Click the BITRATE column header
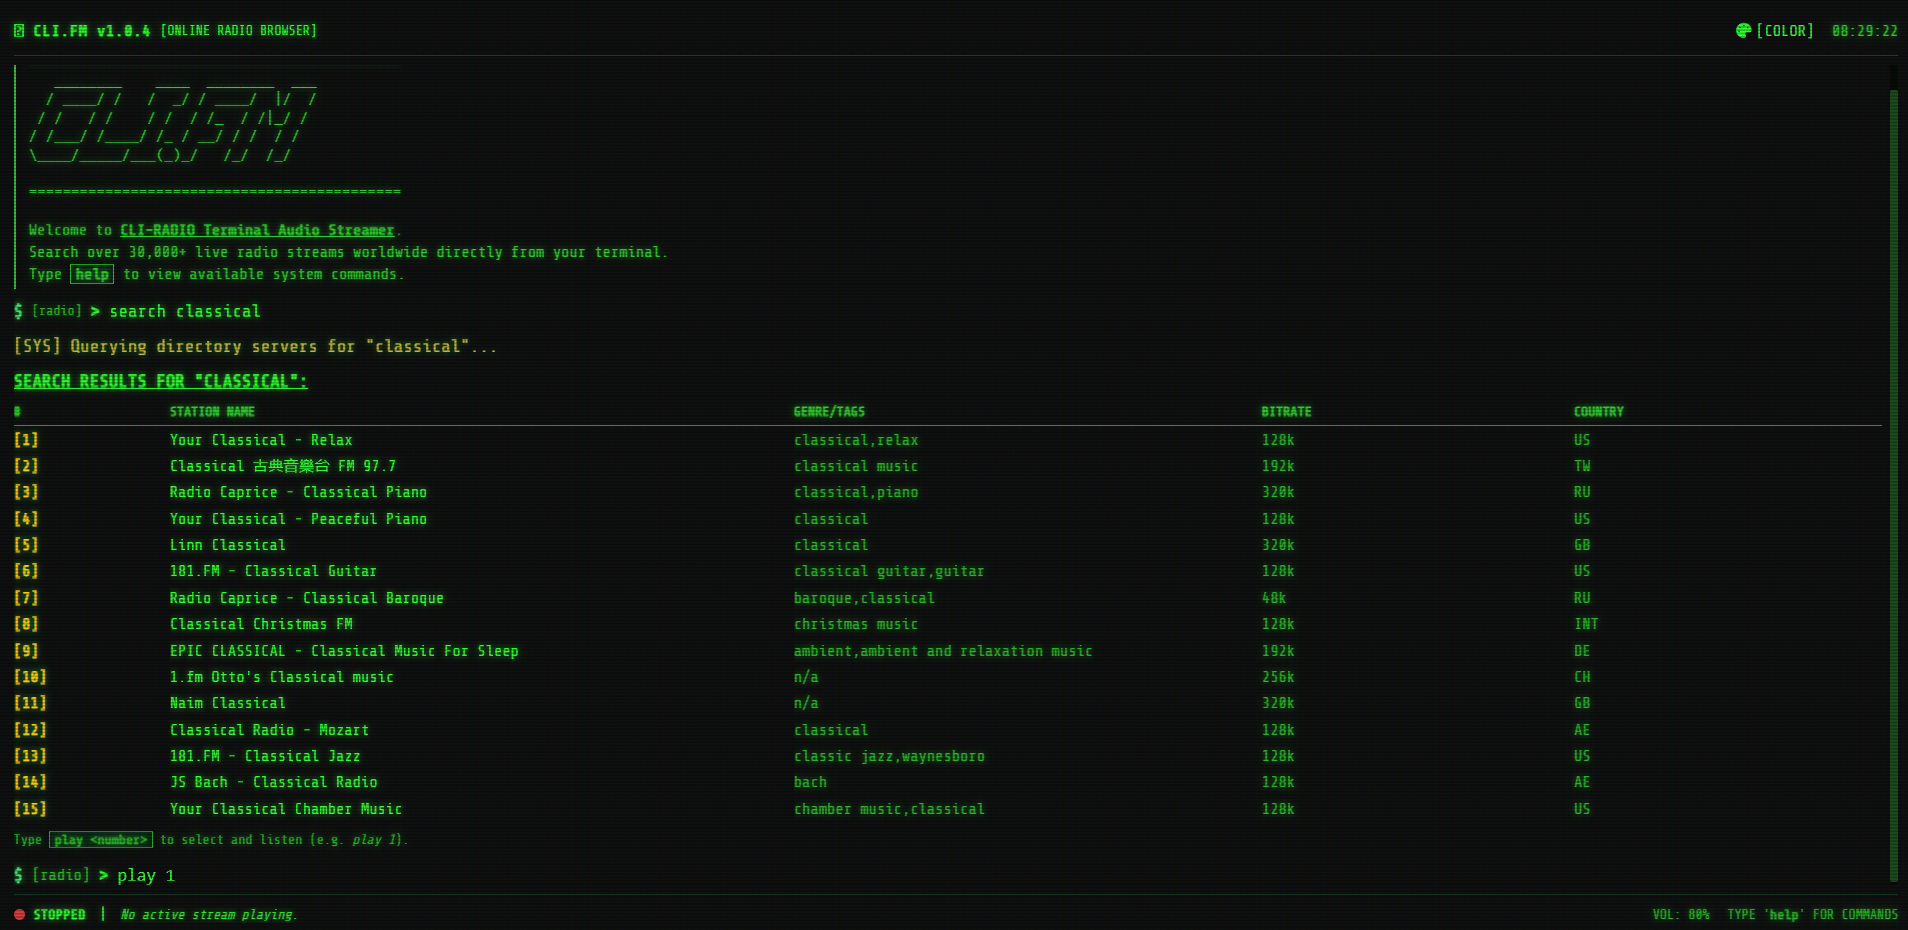 click(1286, 412)
